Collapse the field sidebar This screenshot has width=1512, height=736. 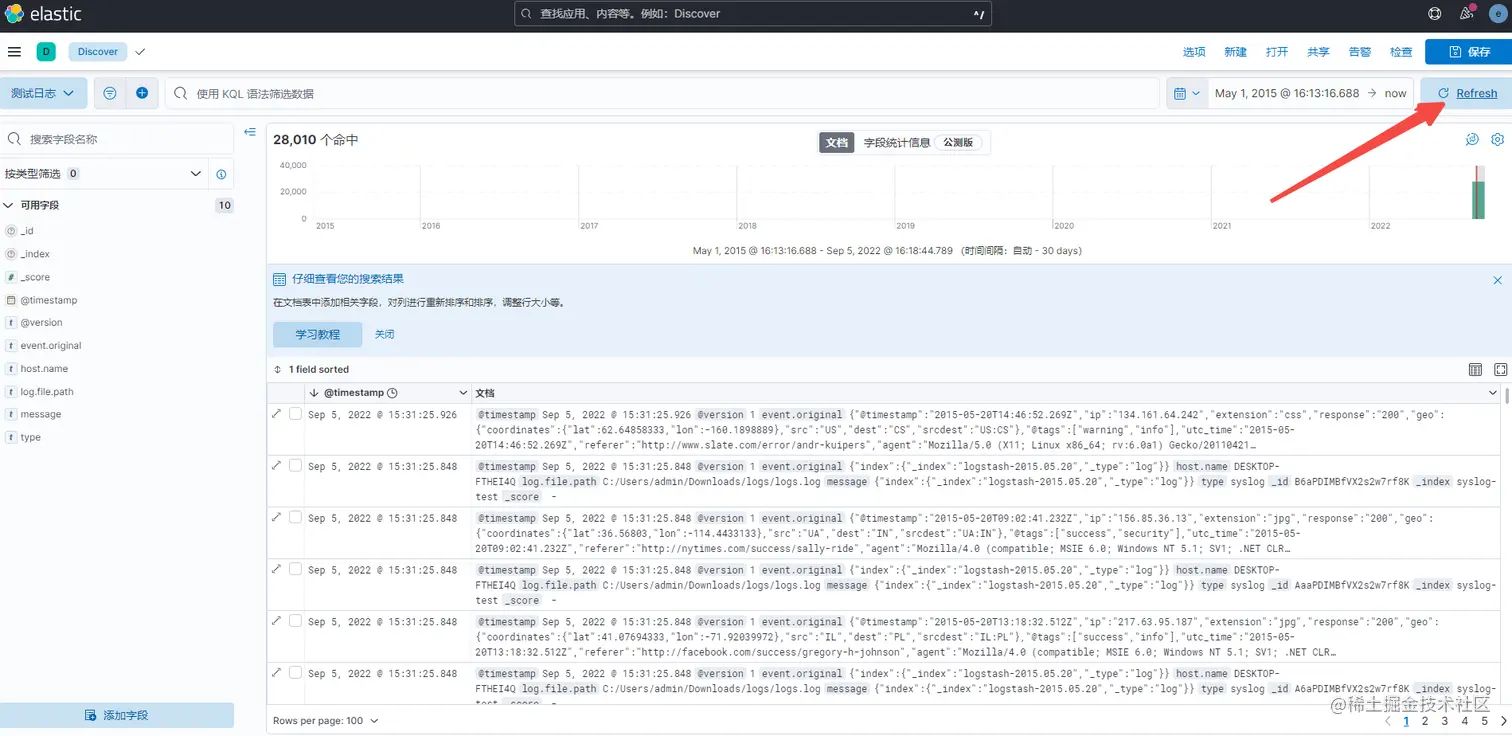250,132
